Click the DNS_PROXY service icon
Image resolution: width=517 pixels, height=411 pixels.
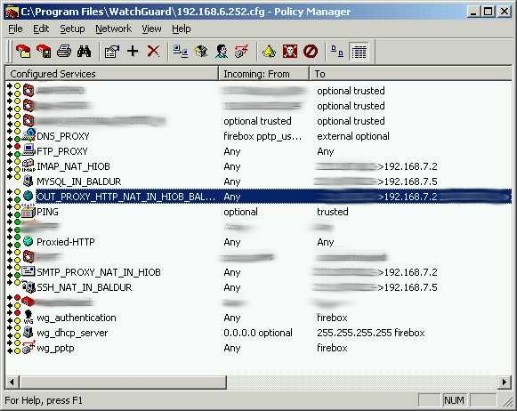29,135
